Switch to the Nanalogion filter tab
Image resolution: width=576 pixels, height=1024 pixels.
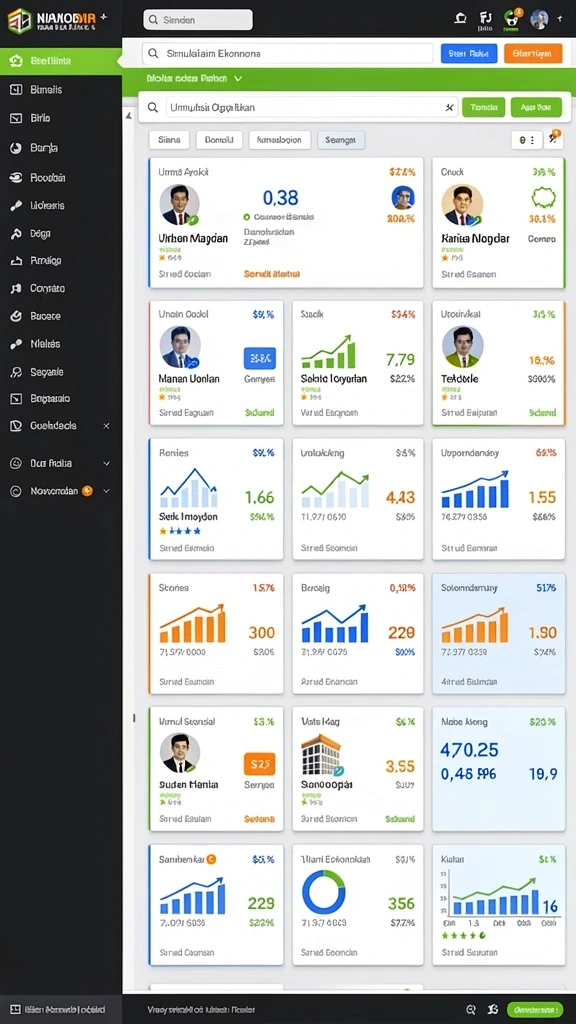(280, 140)
